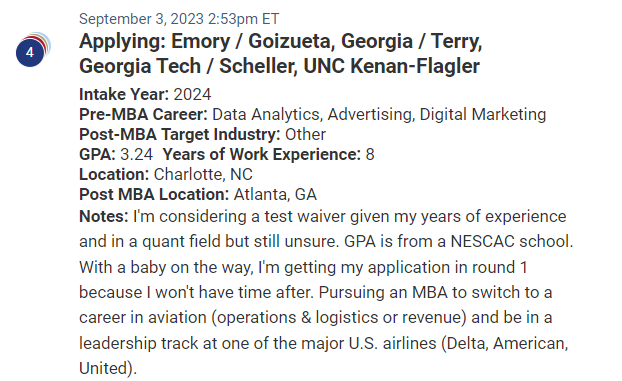Screen dimensions: 622x381
Task: Open the September 3, 2023 timestamp
Action: point(179,19)
